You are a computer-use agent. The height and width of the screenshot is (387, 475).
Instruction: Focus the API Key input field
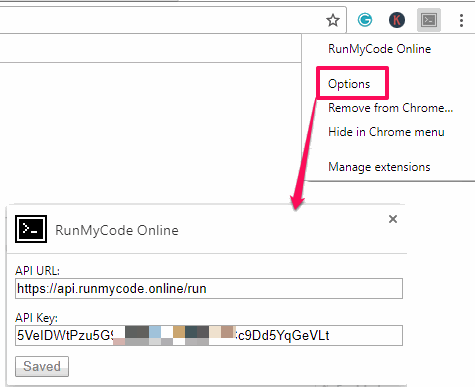tap(209, 335)
